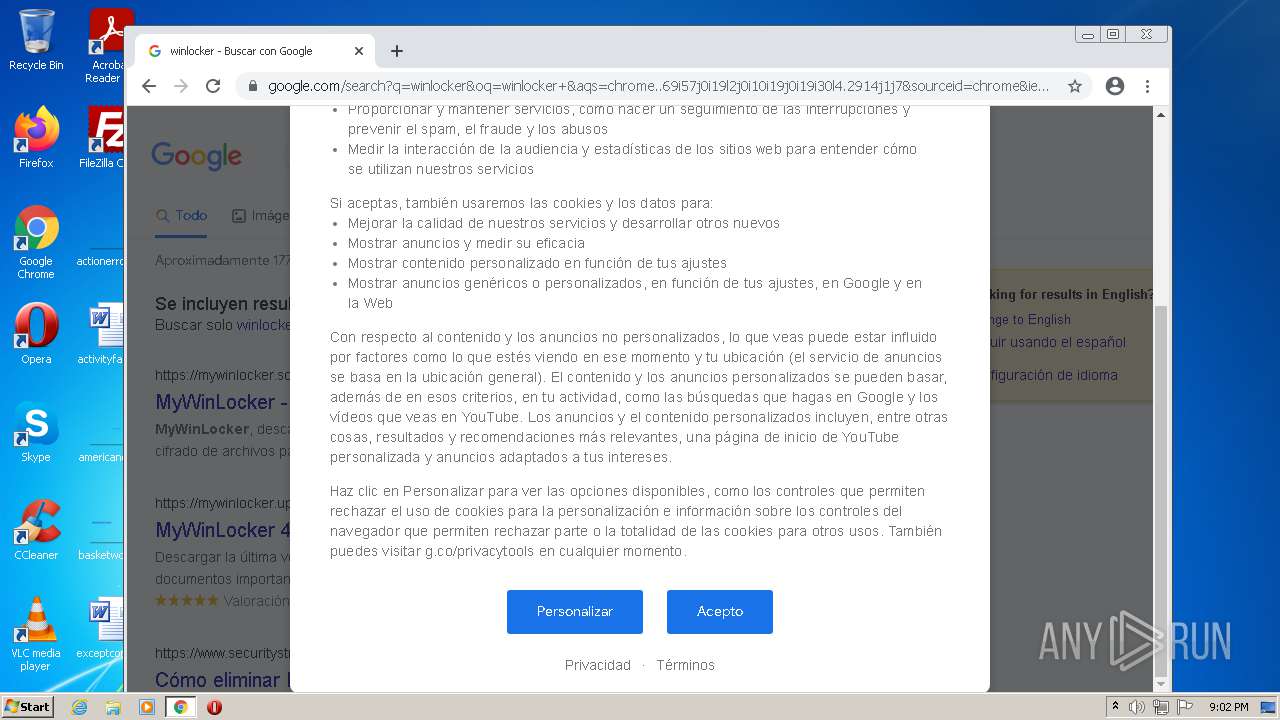Open the VLC media player shortcut

[x=36, y=634]
